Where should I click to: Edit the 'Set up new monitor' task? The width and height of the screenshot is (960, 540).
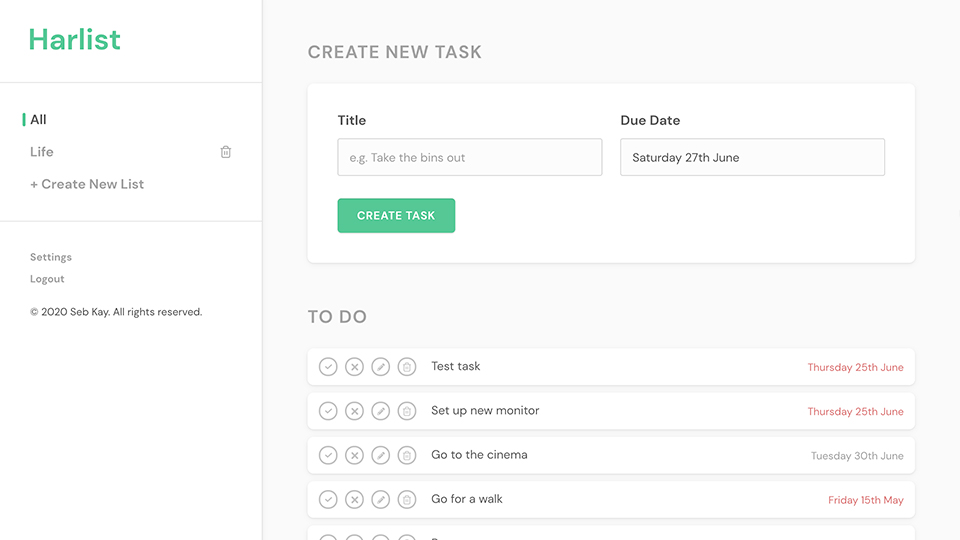380,411
